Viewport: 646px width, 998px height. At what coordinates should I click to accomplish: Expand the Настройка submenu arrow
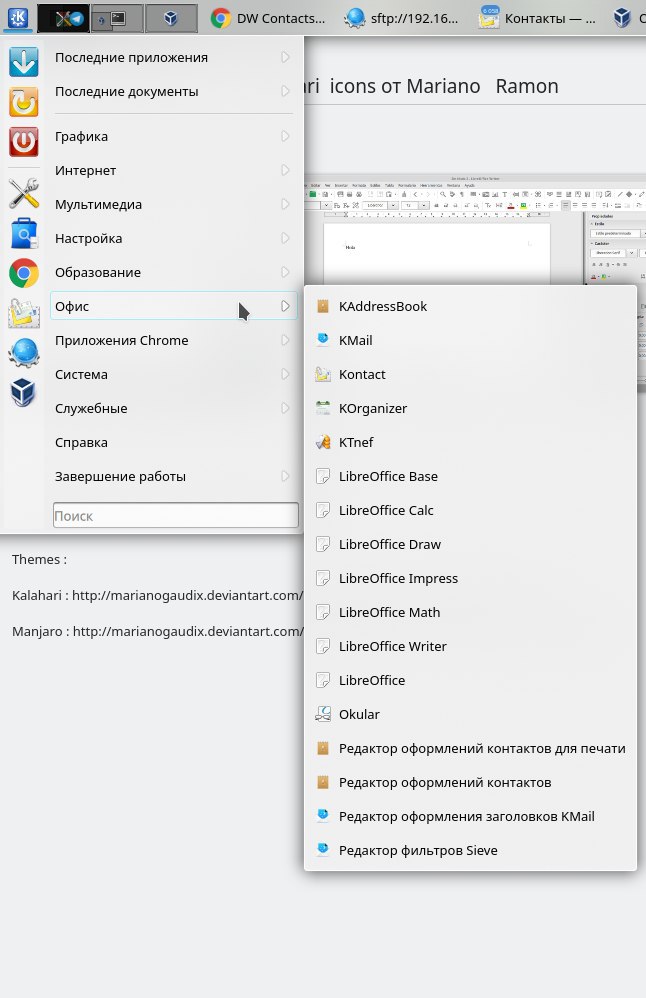285,238
